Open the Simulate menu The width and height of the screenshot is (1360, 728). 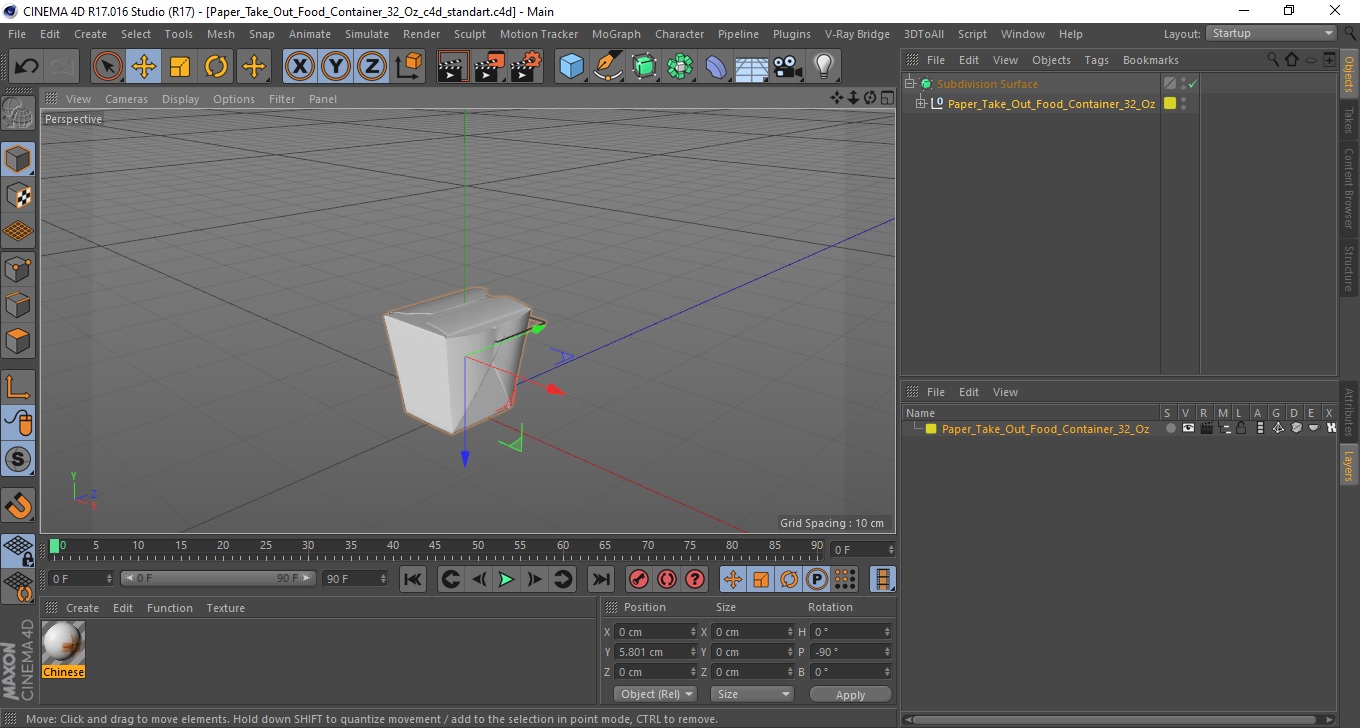click(367, 34)
